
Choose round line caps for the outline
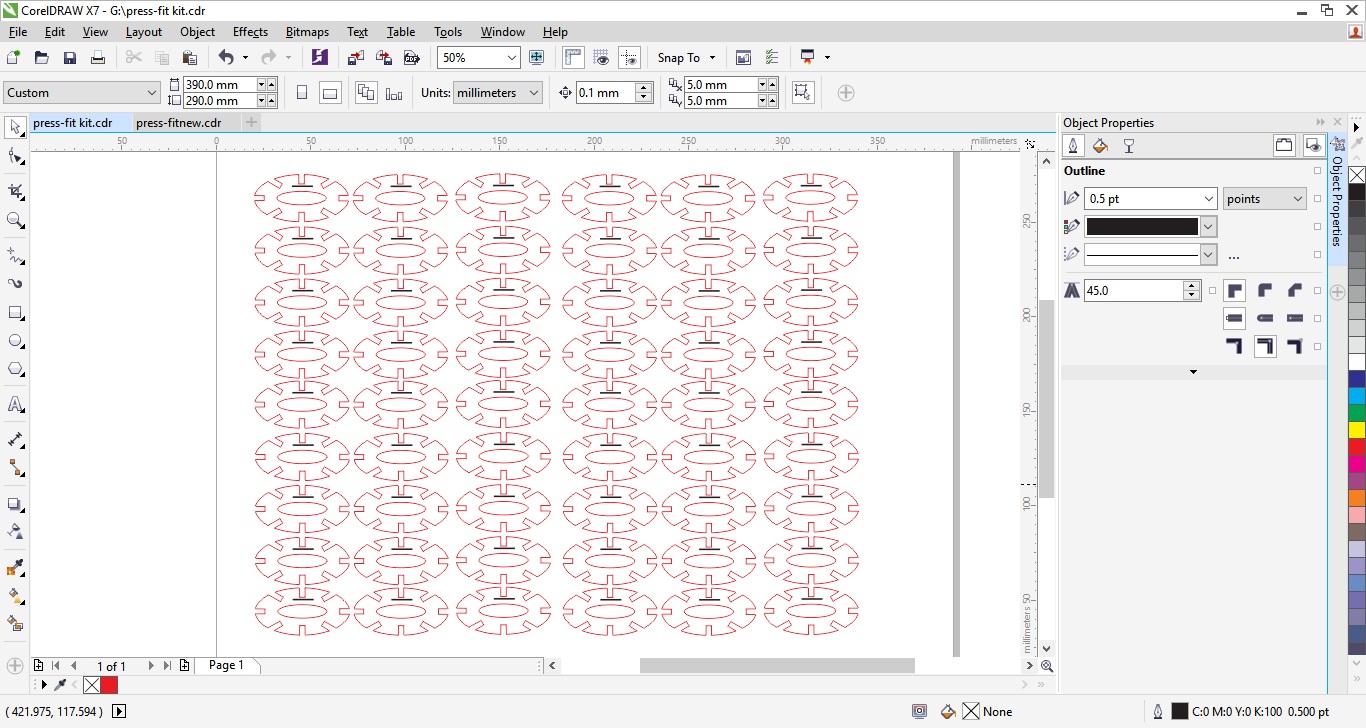coord(1265,319)
